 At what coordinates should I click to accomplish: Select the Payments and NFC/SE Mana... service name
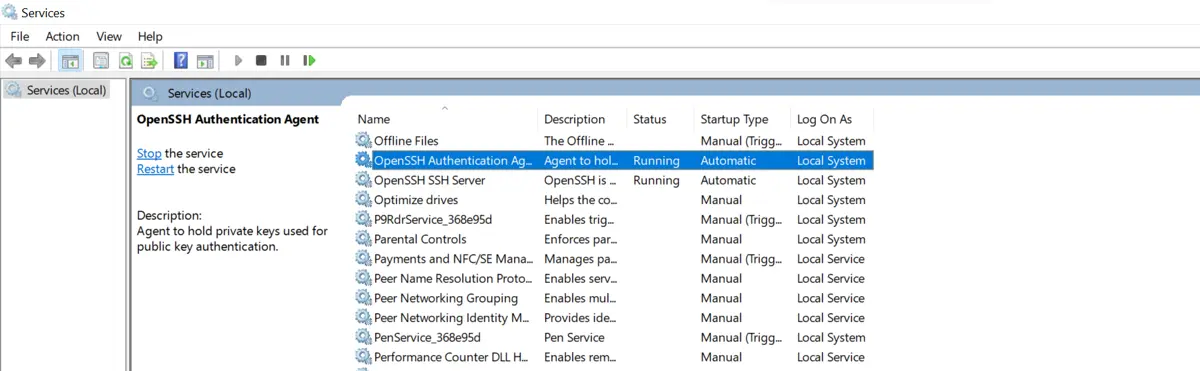453,259
